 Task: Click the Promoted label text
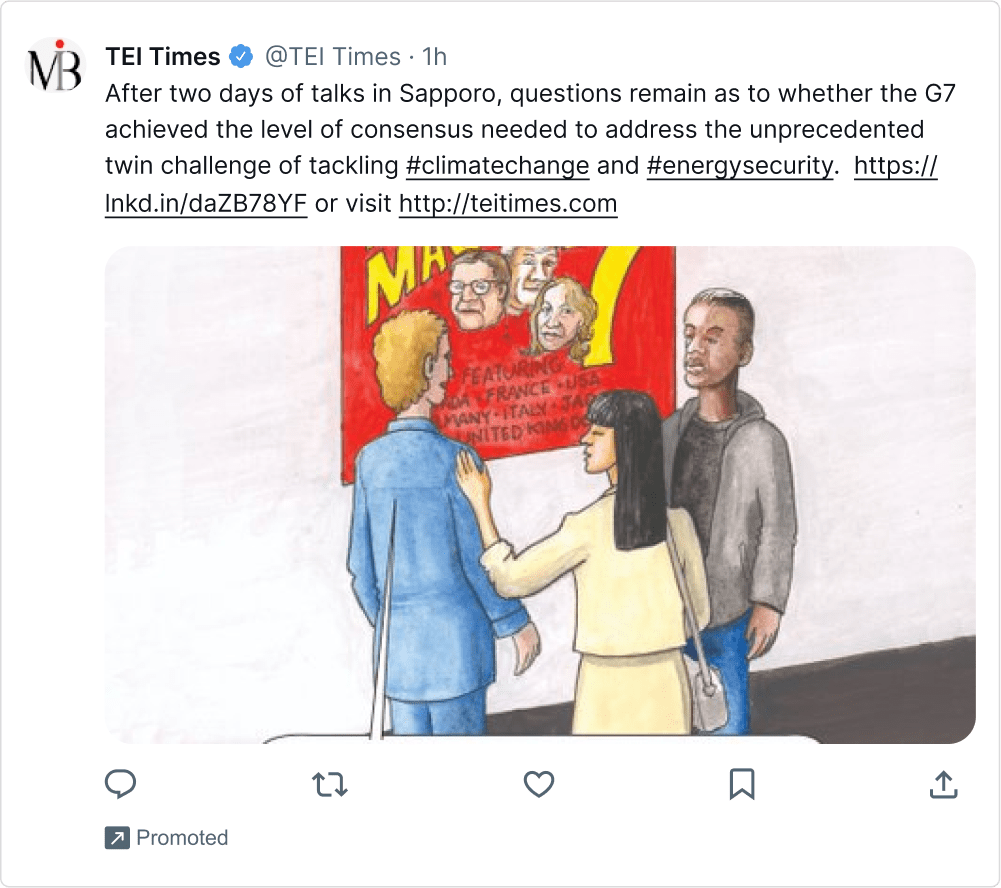[182, 838]
